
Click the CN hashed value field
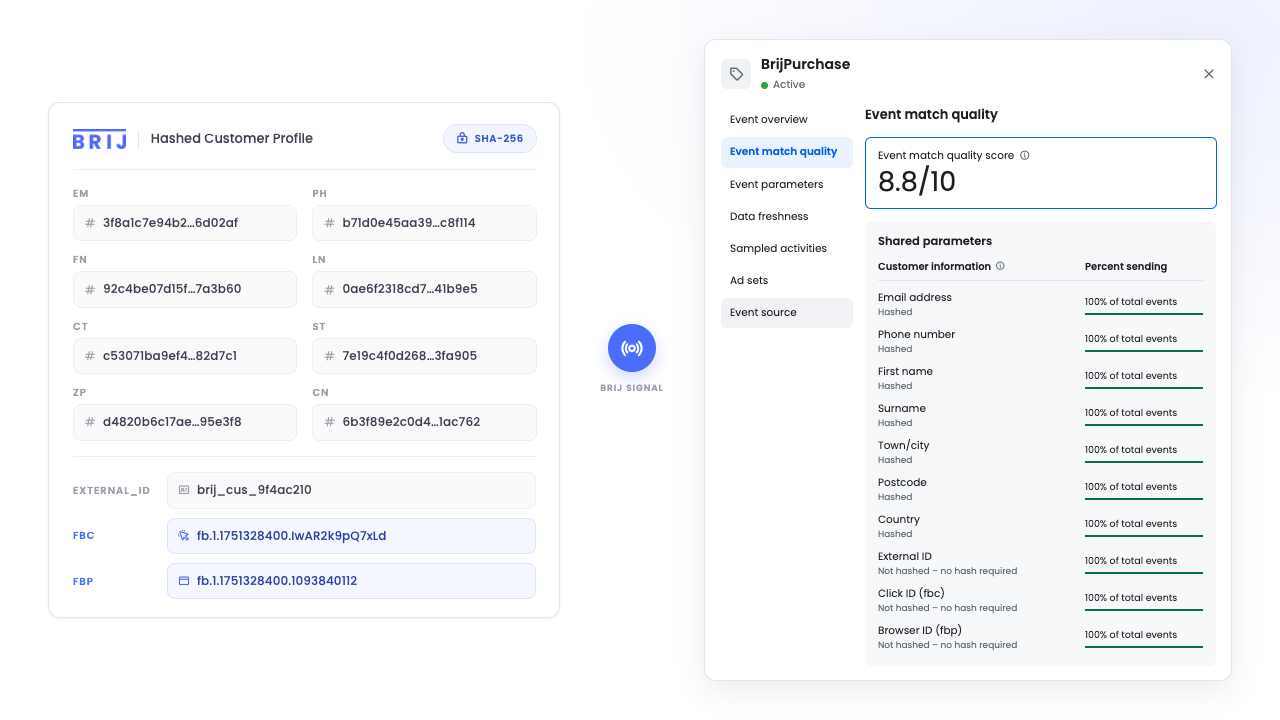(x=425, y=422)
